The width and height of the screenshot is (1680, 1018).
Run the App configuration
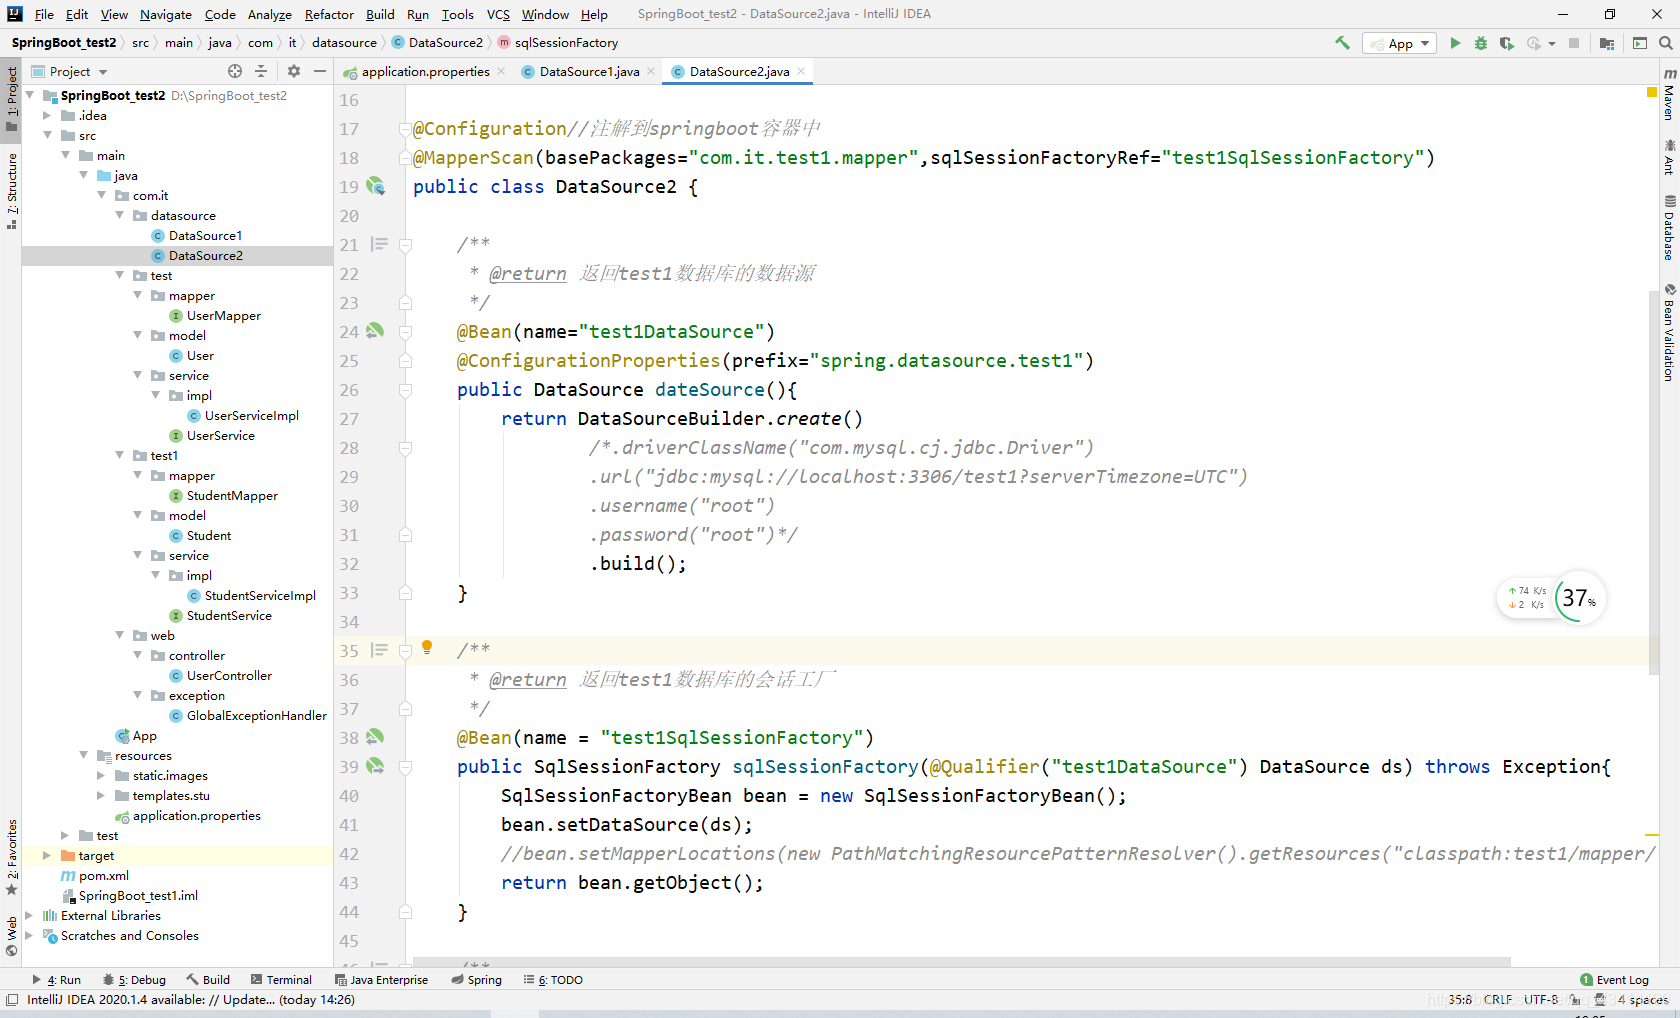(x=1455, y=43)
